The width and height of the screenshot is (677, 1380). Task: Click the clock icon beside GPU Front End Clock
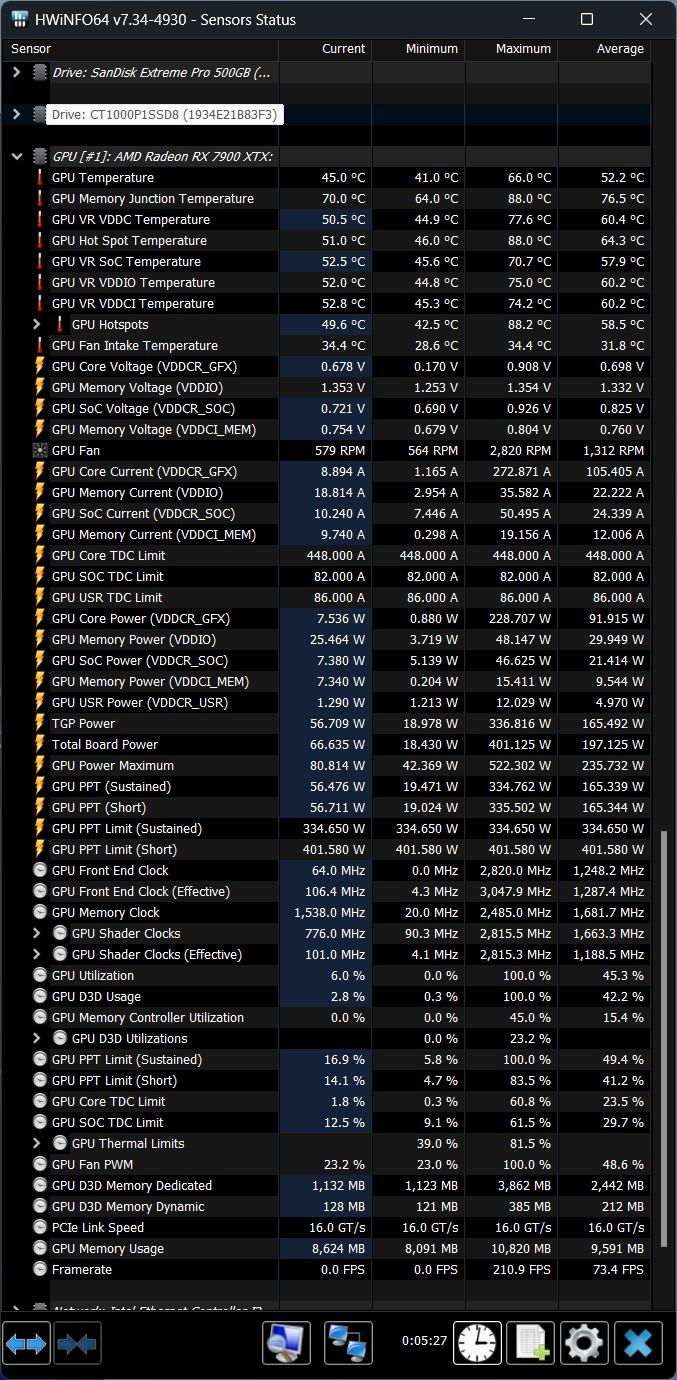click(40, 870)
